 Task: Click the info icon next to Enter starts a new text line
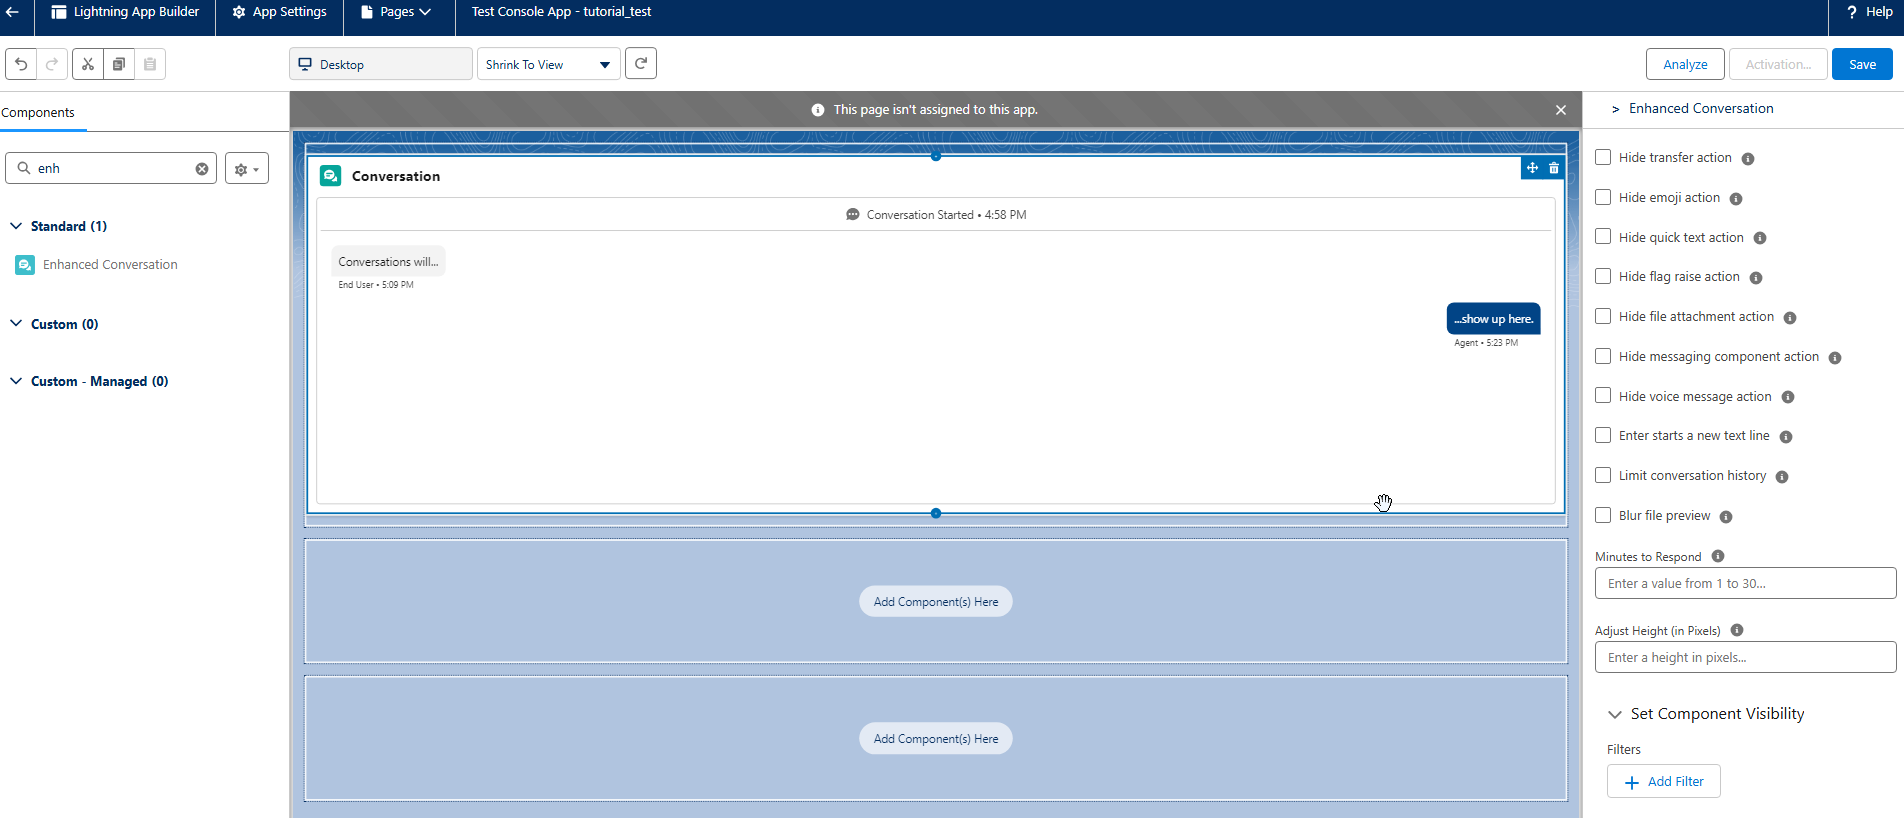[x=1786, y=437]
